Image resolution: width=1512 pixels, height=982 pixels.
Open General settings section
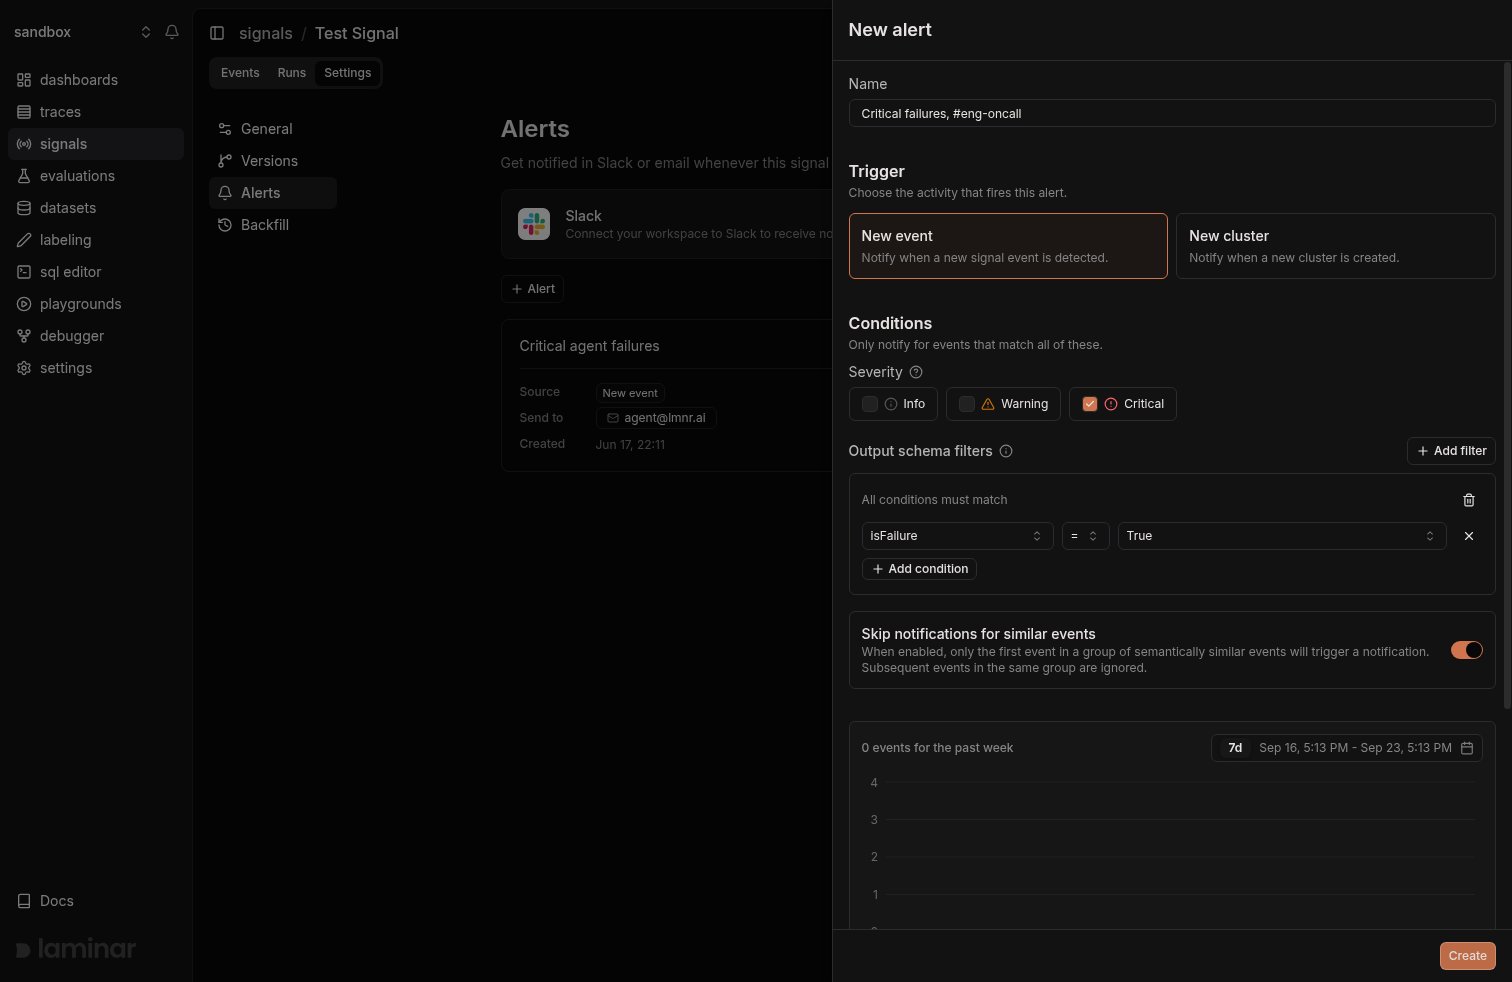point(273,129)
